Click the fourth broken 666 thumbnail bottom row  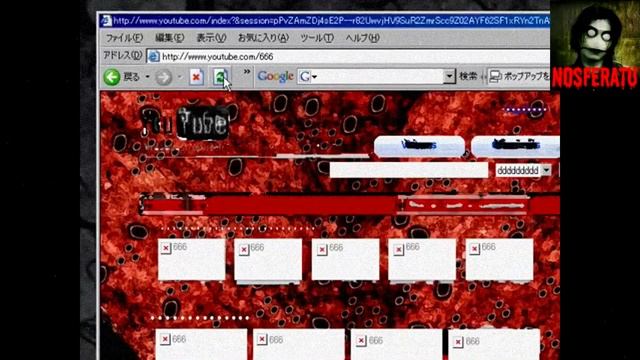click(494, 344)
